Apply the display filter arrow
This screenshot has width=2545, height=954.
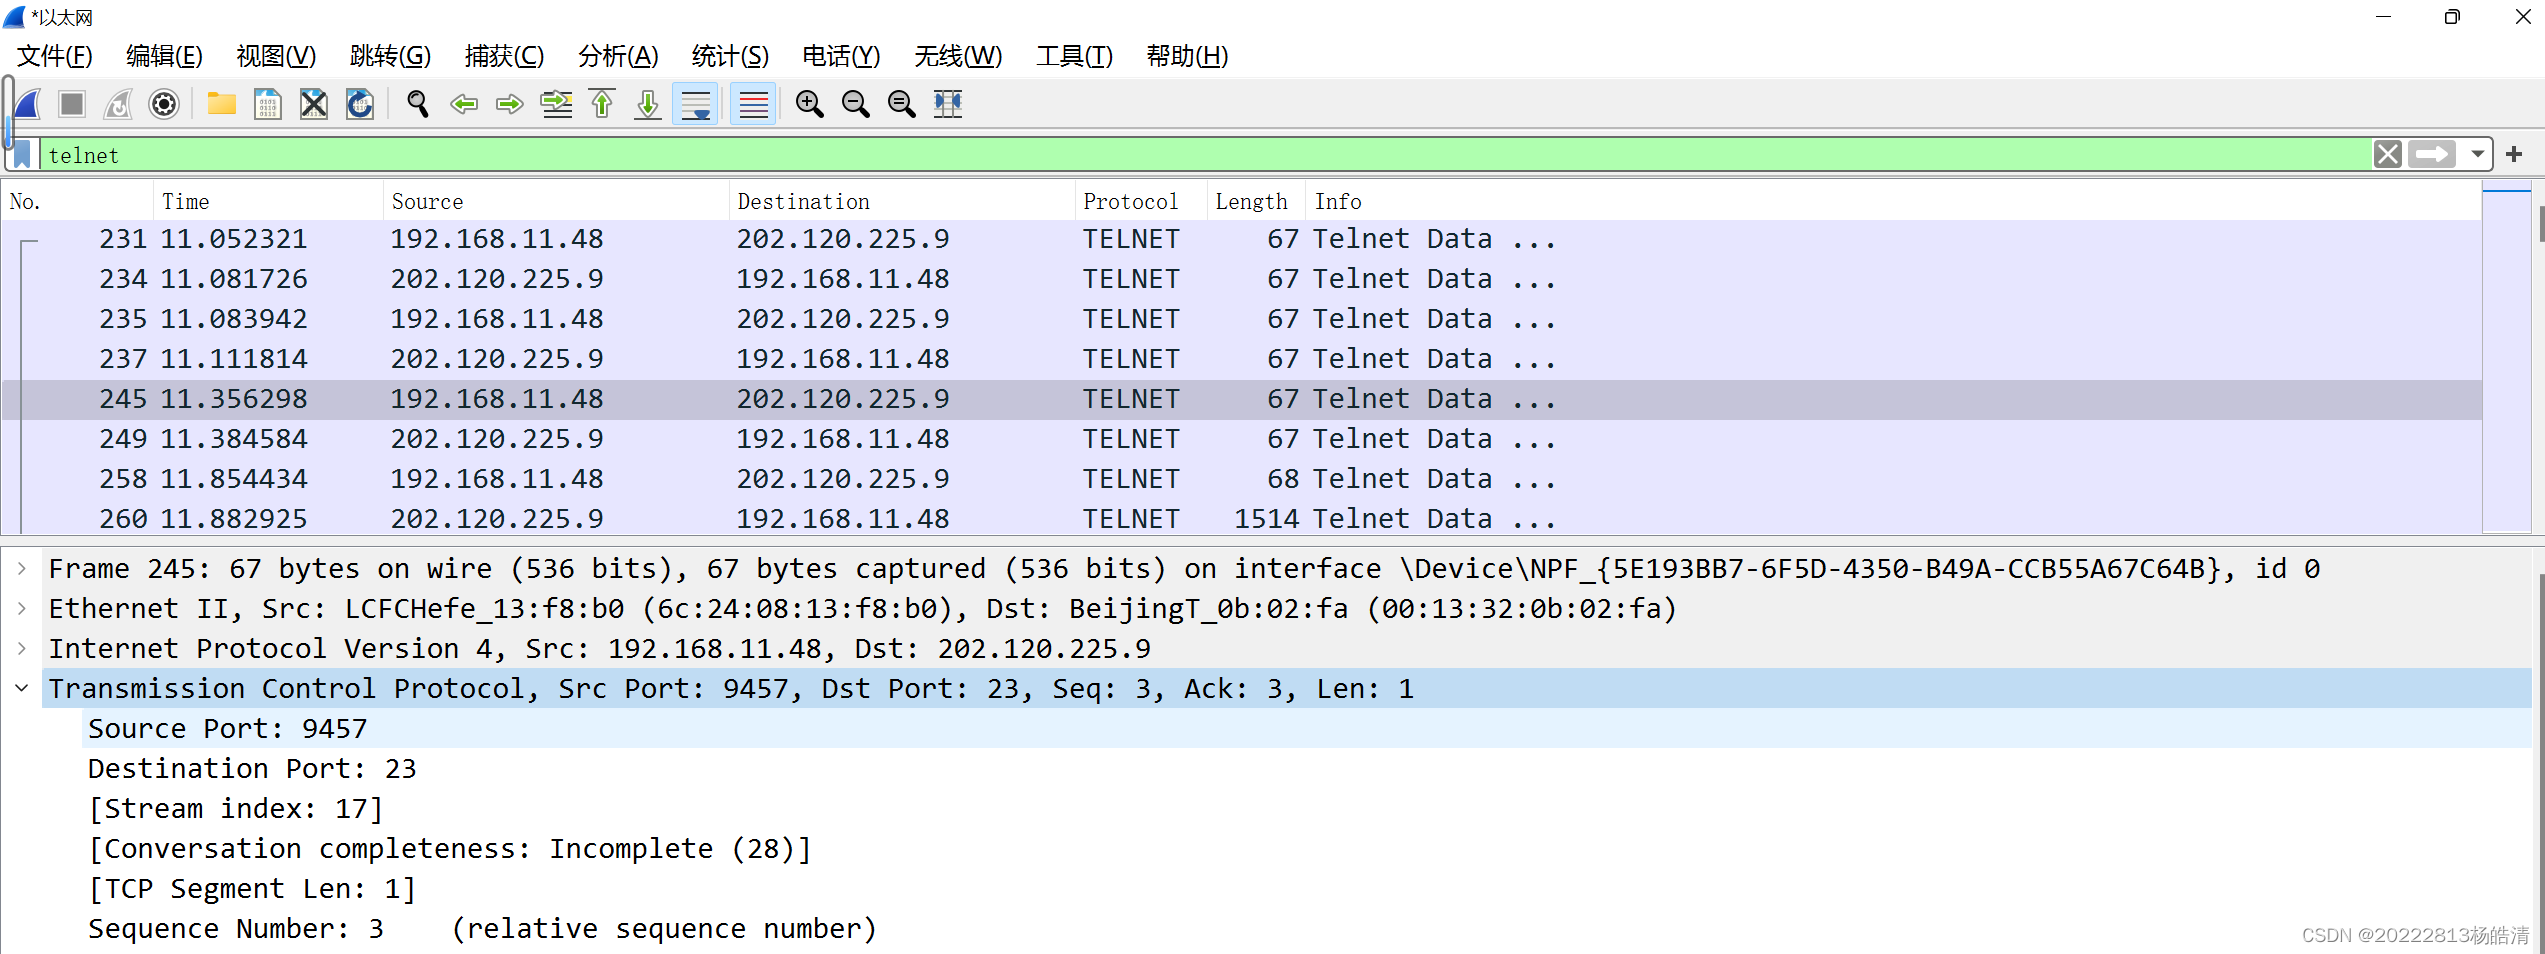[2432, 154]
